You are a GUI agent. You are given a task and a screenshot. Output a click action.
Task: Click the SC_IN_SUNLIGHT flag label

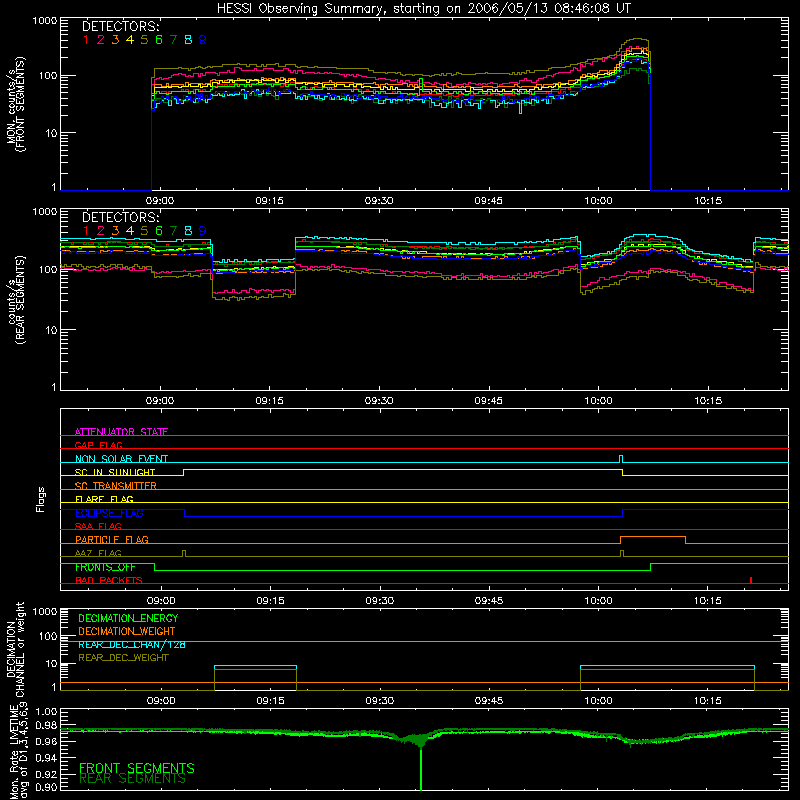(x=115, y=472)
